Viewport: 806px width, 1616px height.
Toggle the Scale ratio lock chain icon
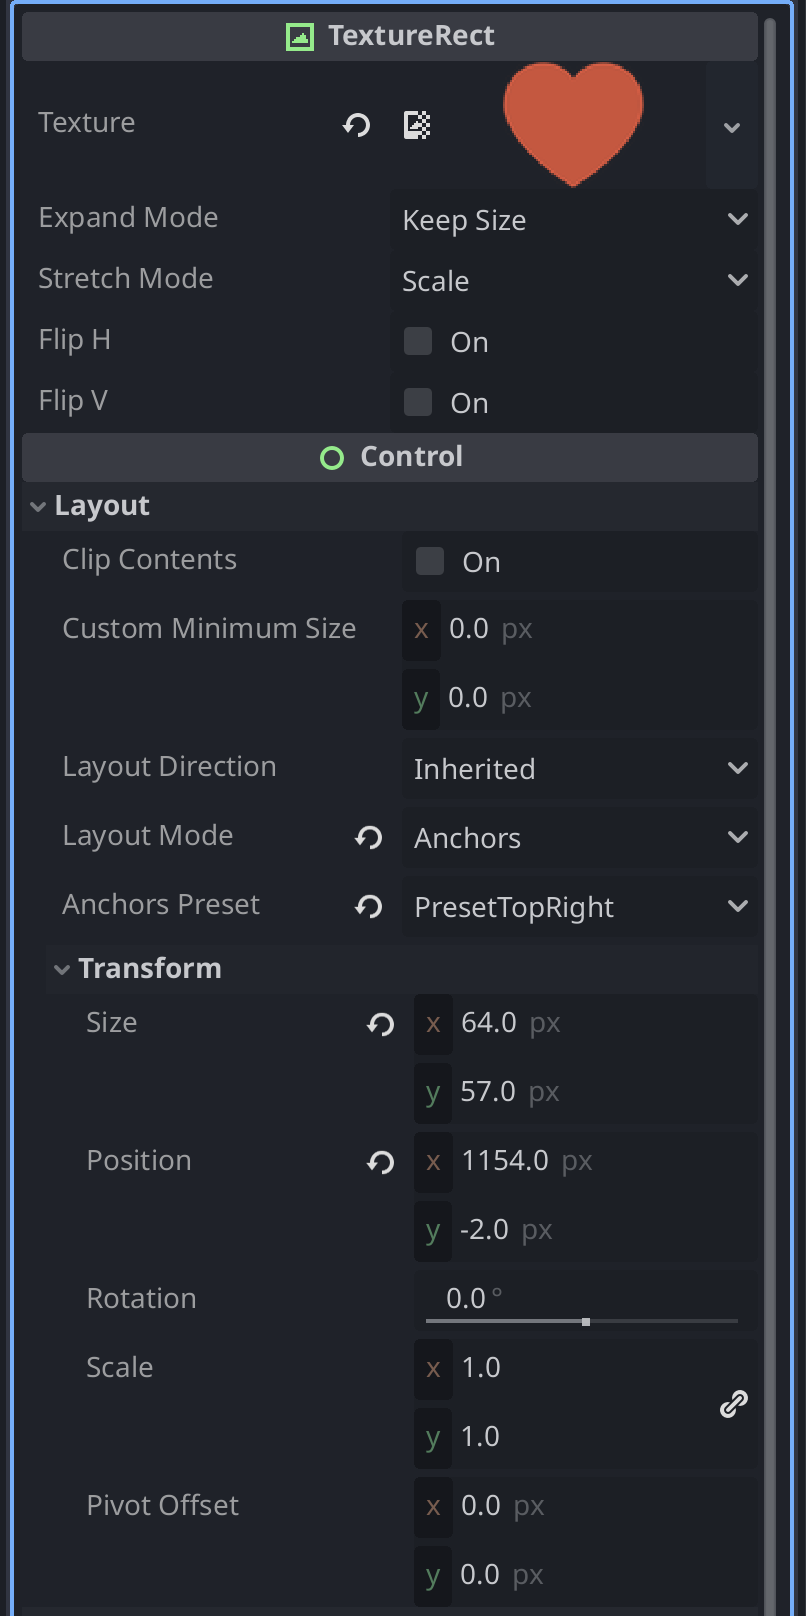734,1404
